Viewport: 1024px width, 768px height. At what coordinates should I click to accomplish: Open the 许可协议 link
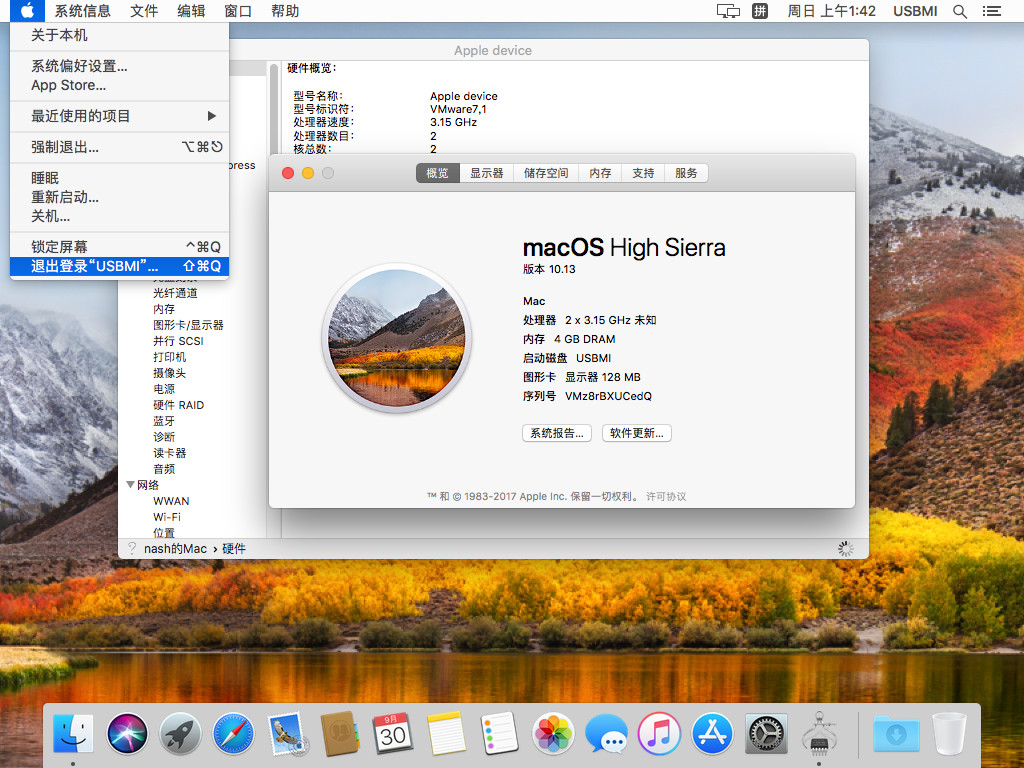coord(666,496)
